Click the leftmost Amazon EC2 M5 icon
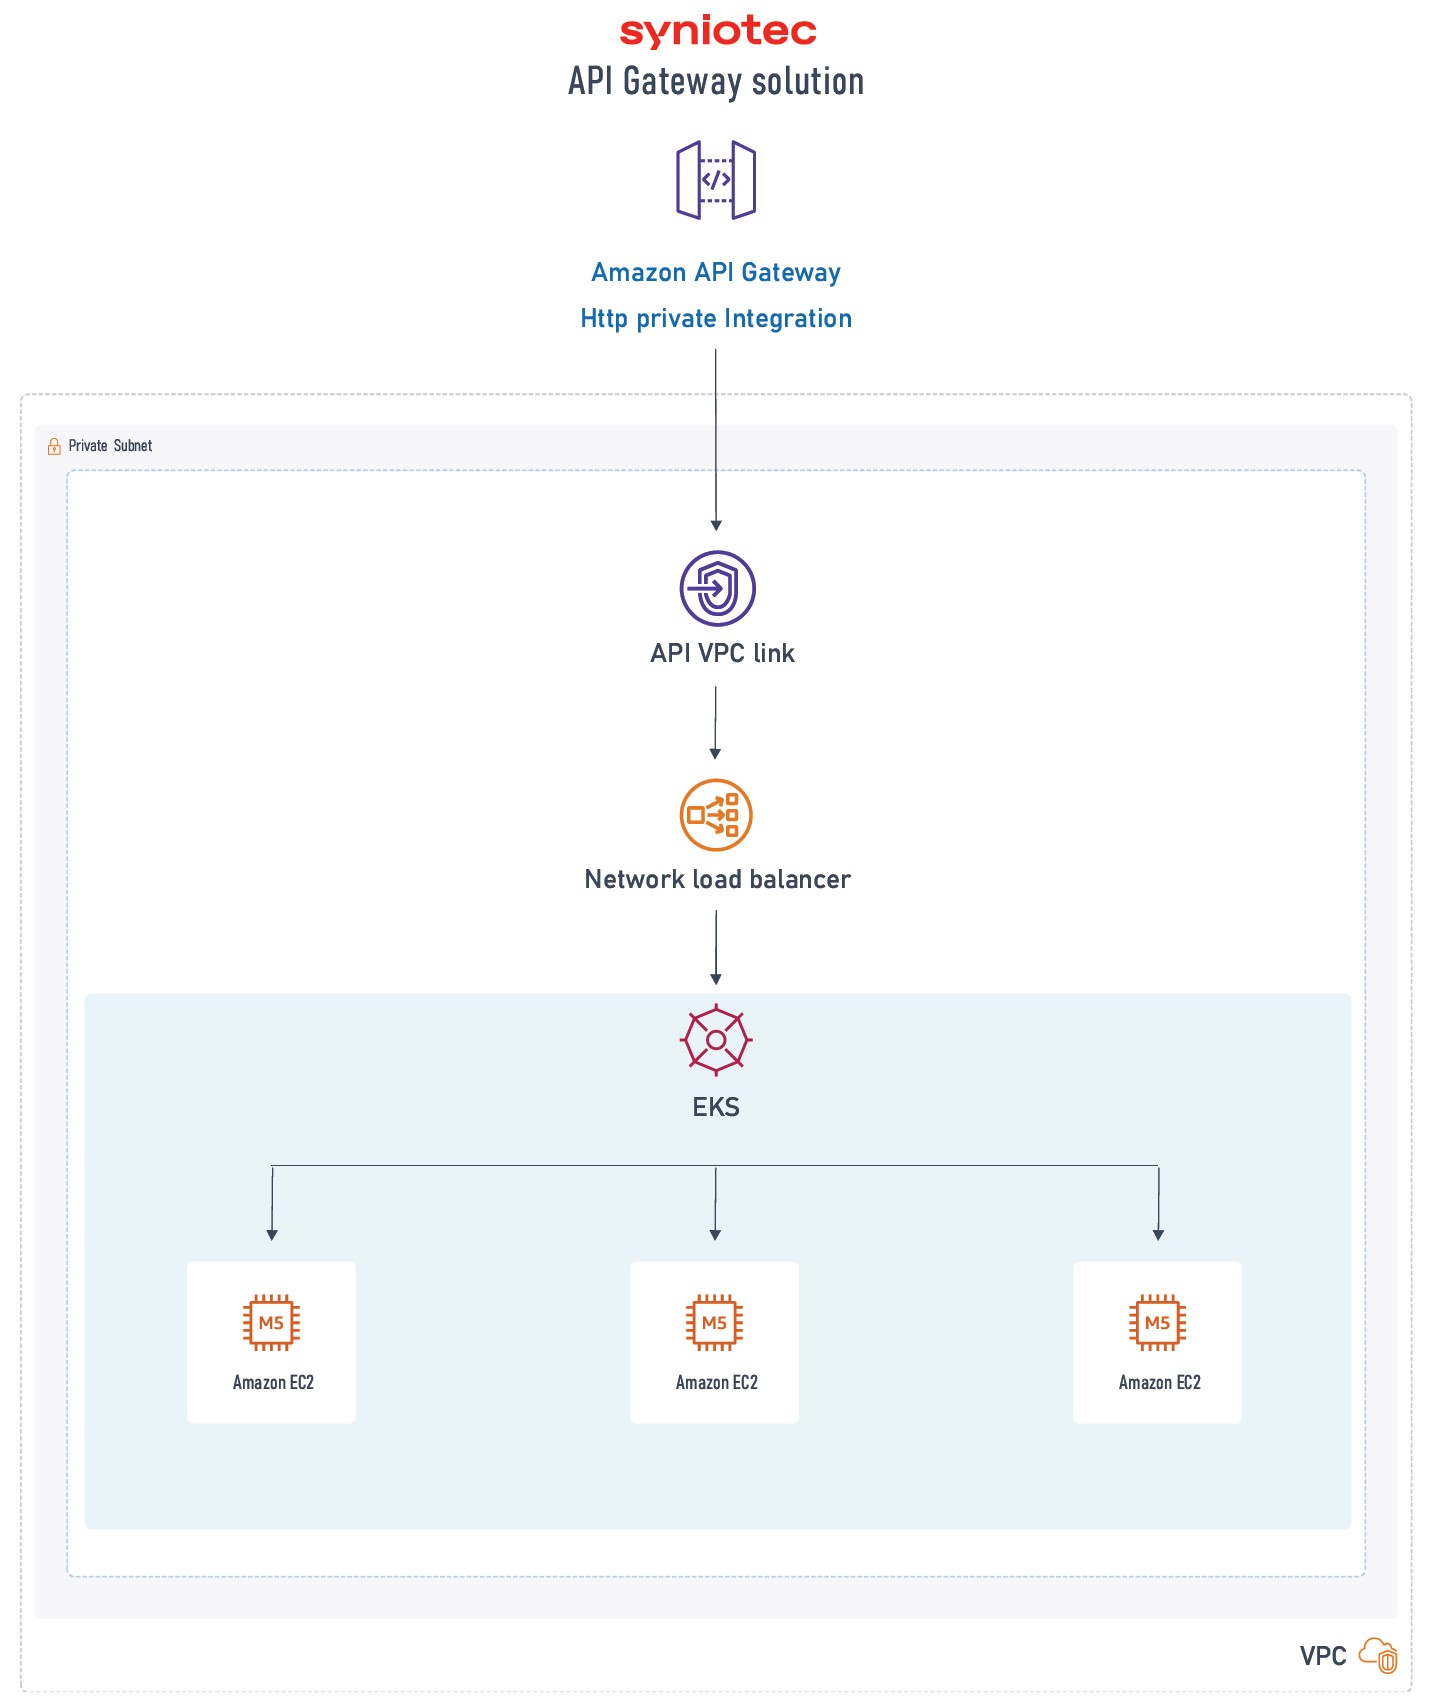The height and width of the screenshot is (1697, 1438). coord(271,1323)
